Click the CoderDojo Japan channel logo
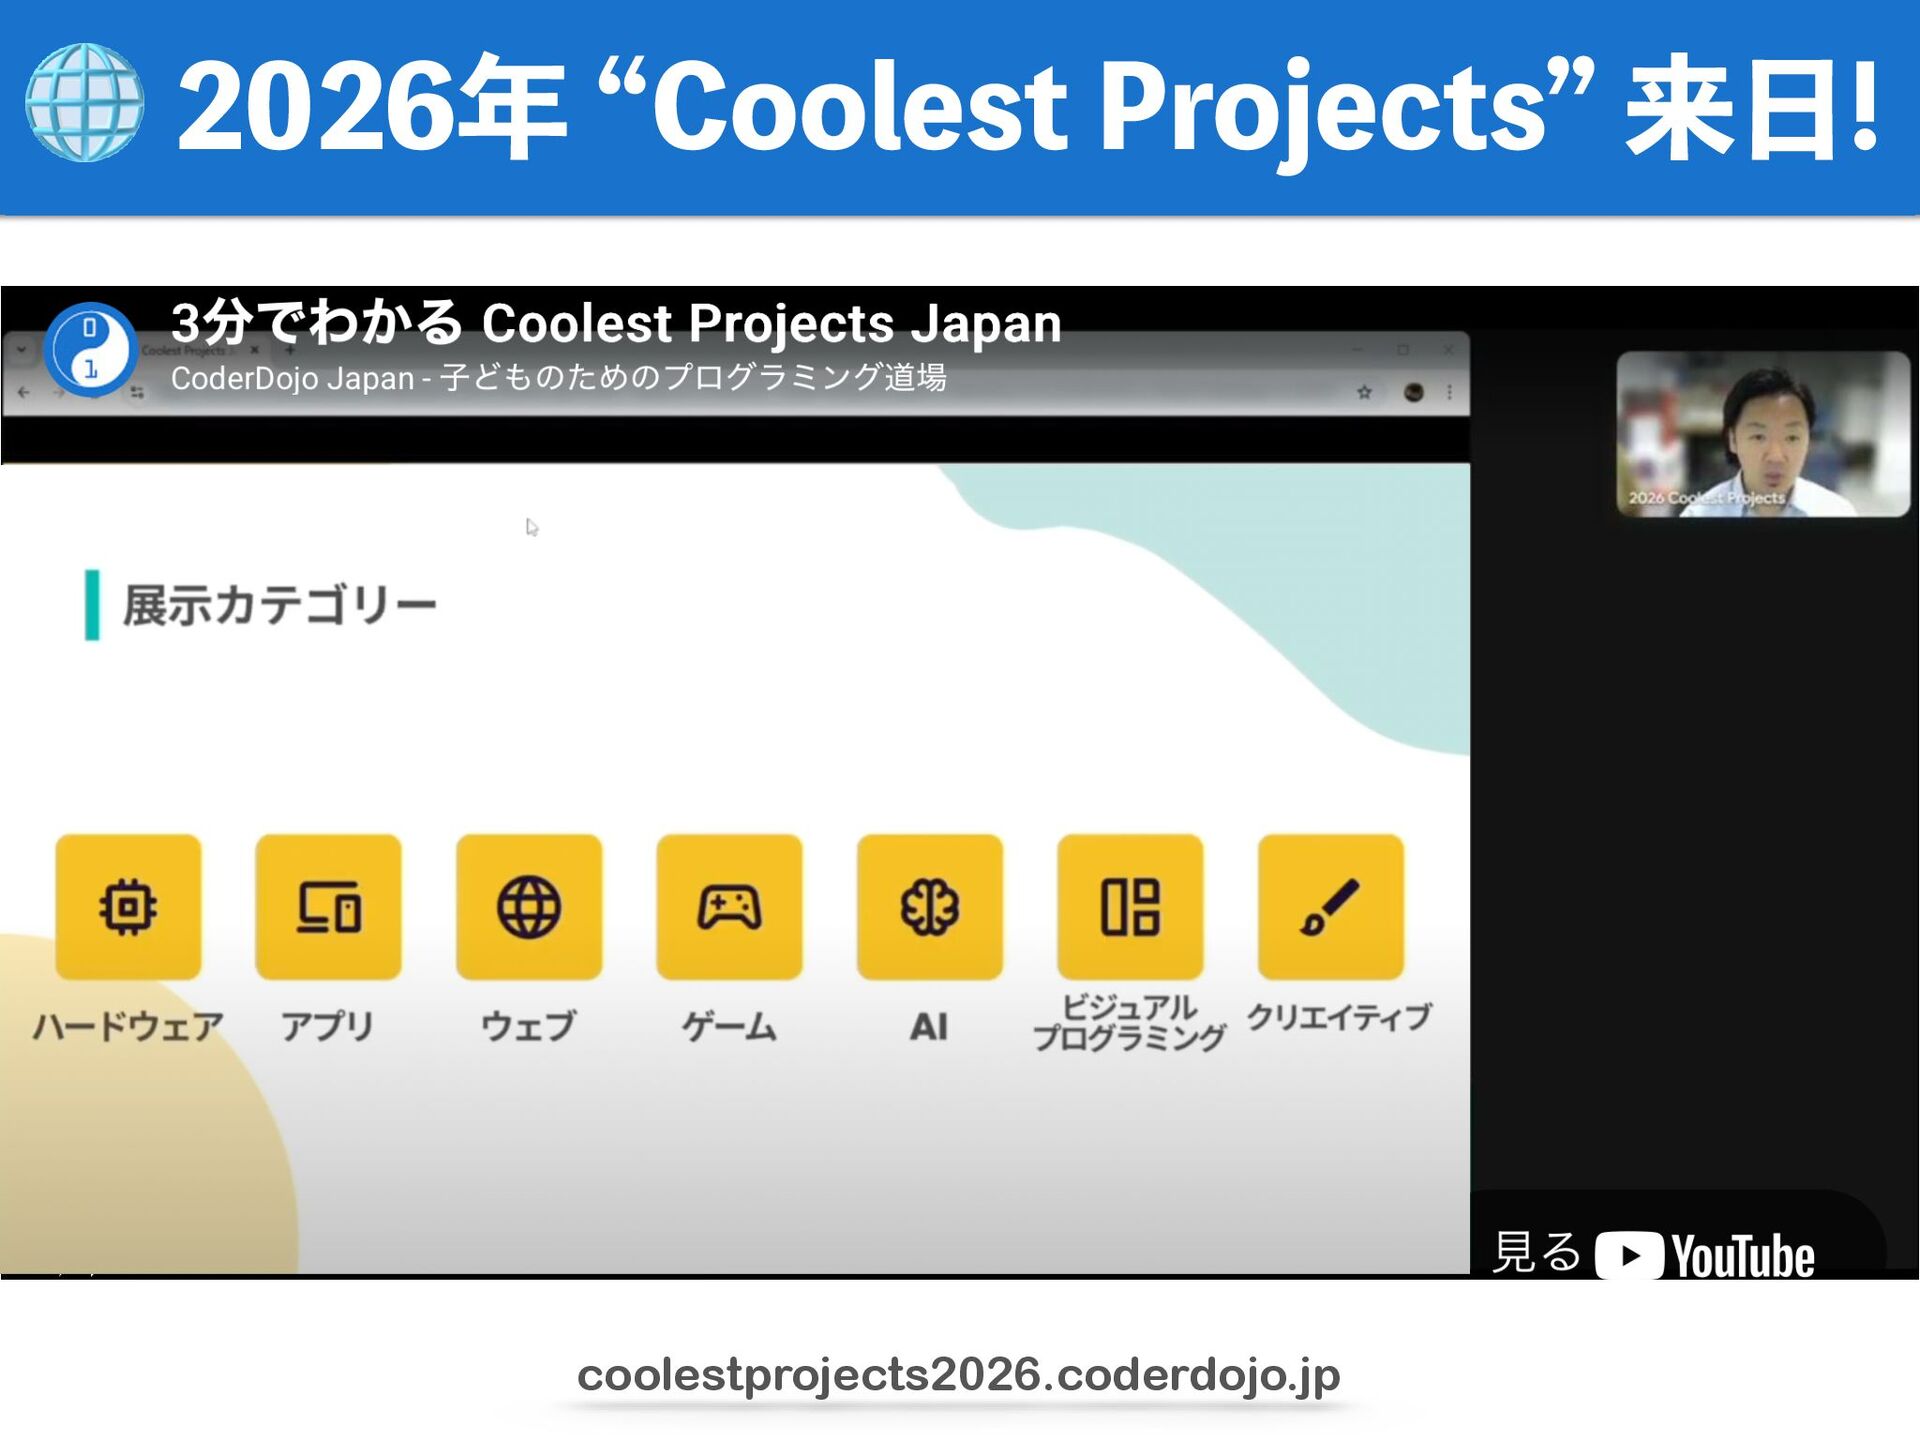 pos(90,349)
